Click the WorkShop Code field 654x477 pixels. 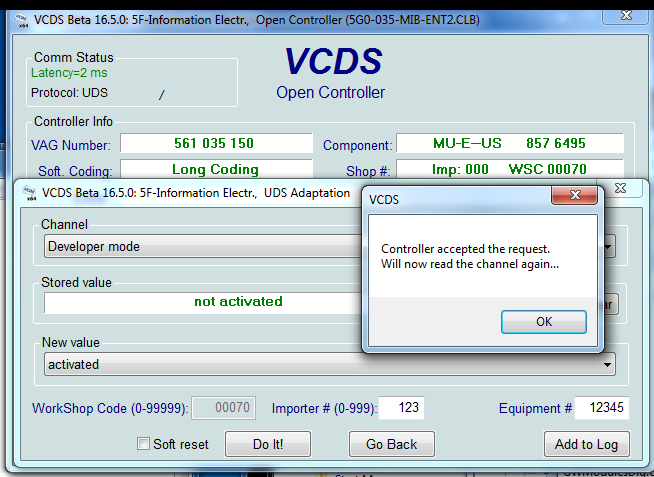click(x=224, y=407)
